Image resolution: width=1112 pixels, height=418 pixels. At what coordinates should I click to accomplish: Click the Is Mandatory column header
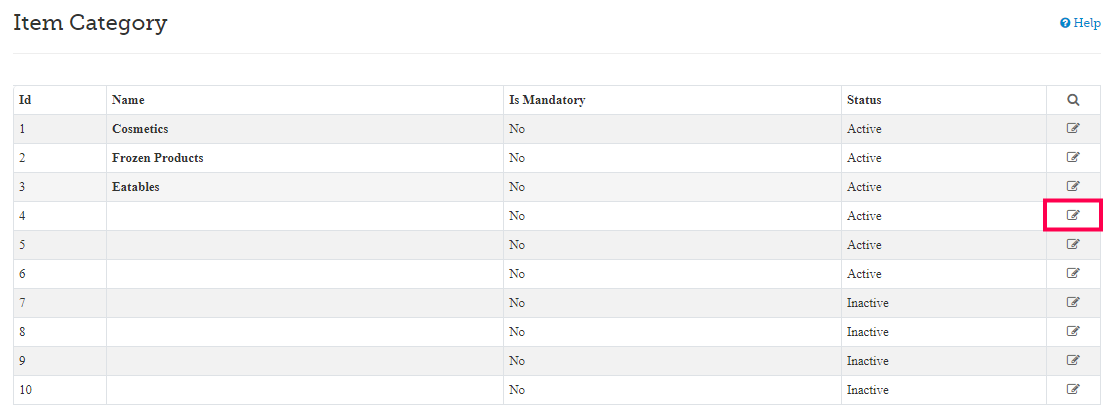[x=547, y=100]
